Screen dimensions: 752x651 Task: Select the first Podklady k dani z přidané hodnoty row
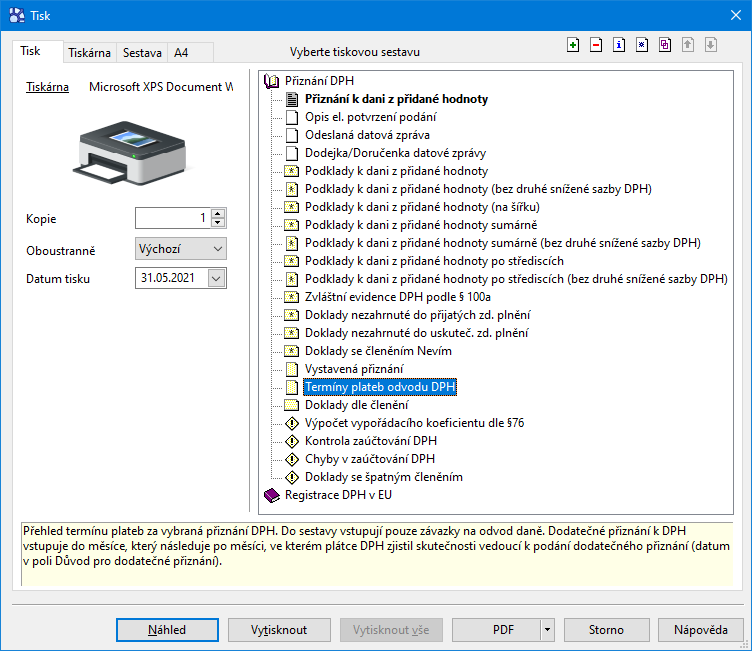pos(396,171)
